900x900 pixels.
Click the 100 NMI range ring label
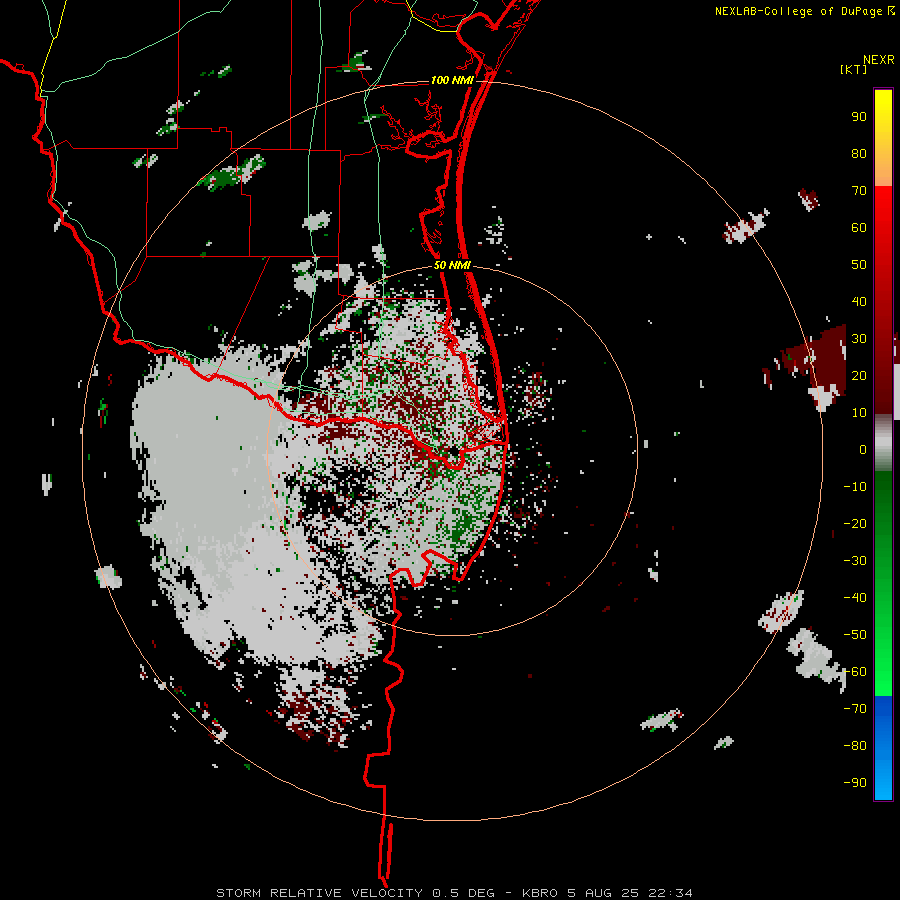coord(452,80)
